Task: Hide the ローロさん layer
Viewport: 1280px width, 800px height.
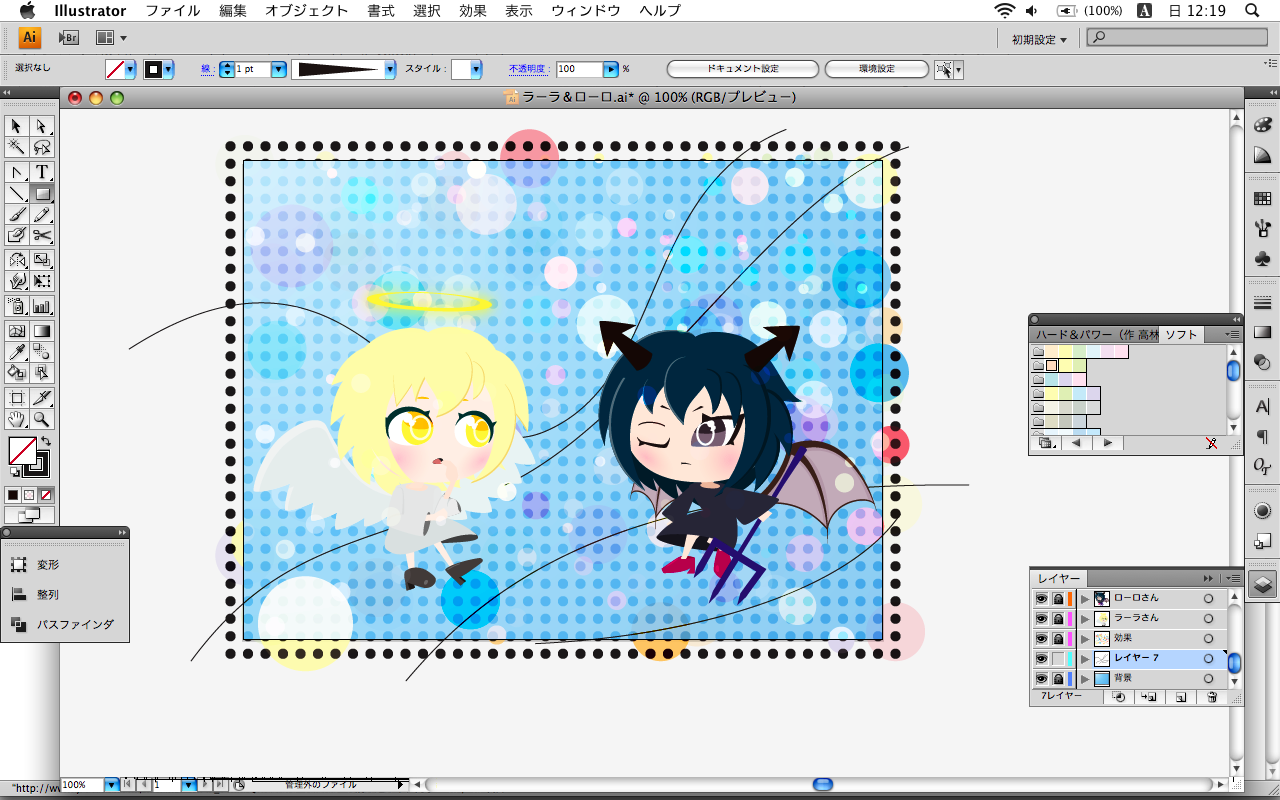Action: pos(1041,598)
